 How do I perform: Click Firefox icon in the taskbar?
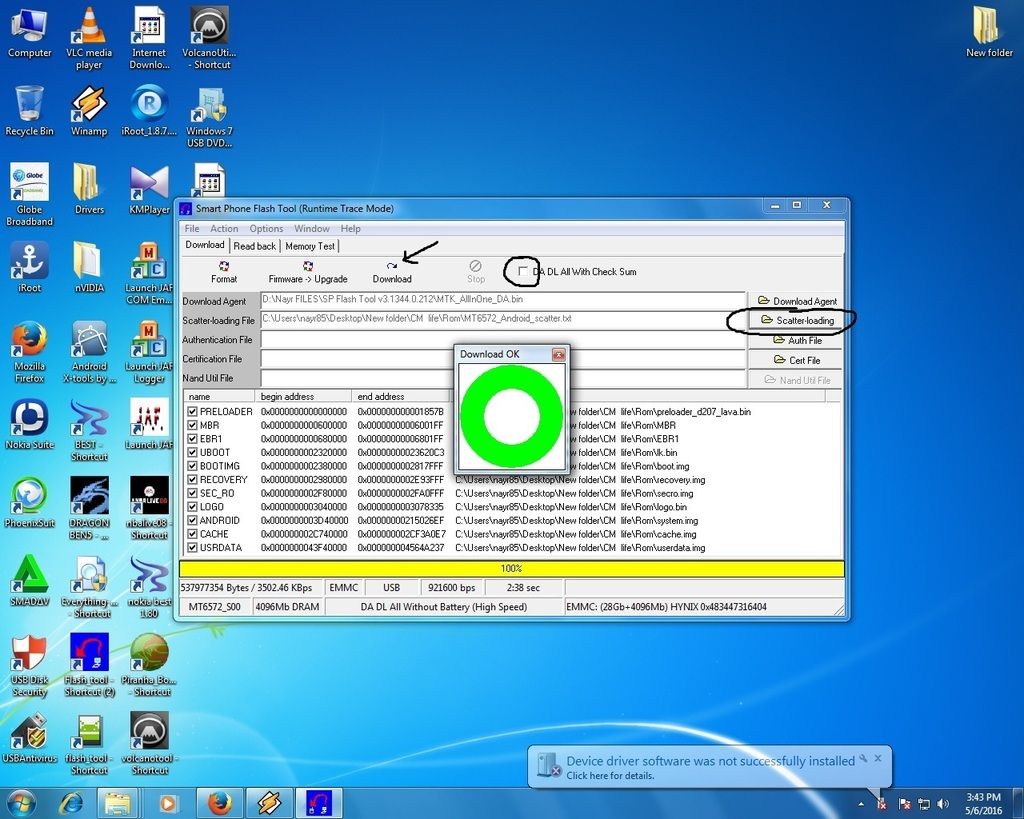[x=220, y=803]
